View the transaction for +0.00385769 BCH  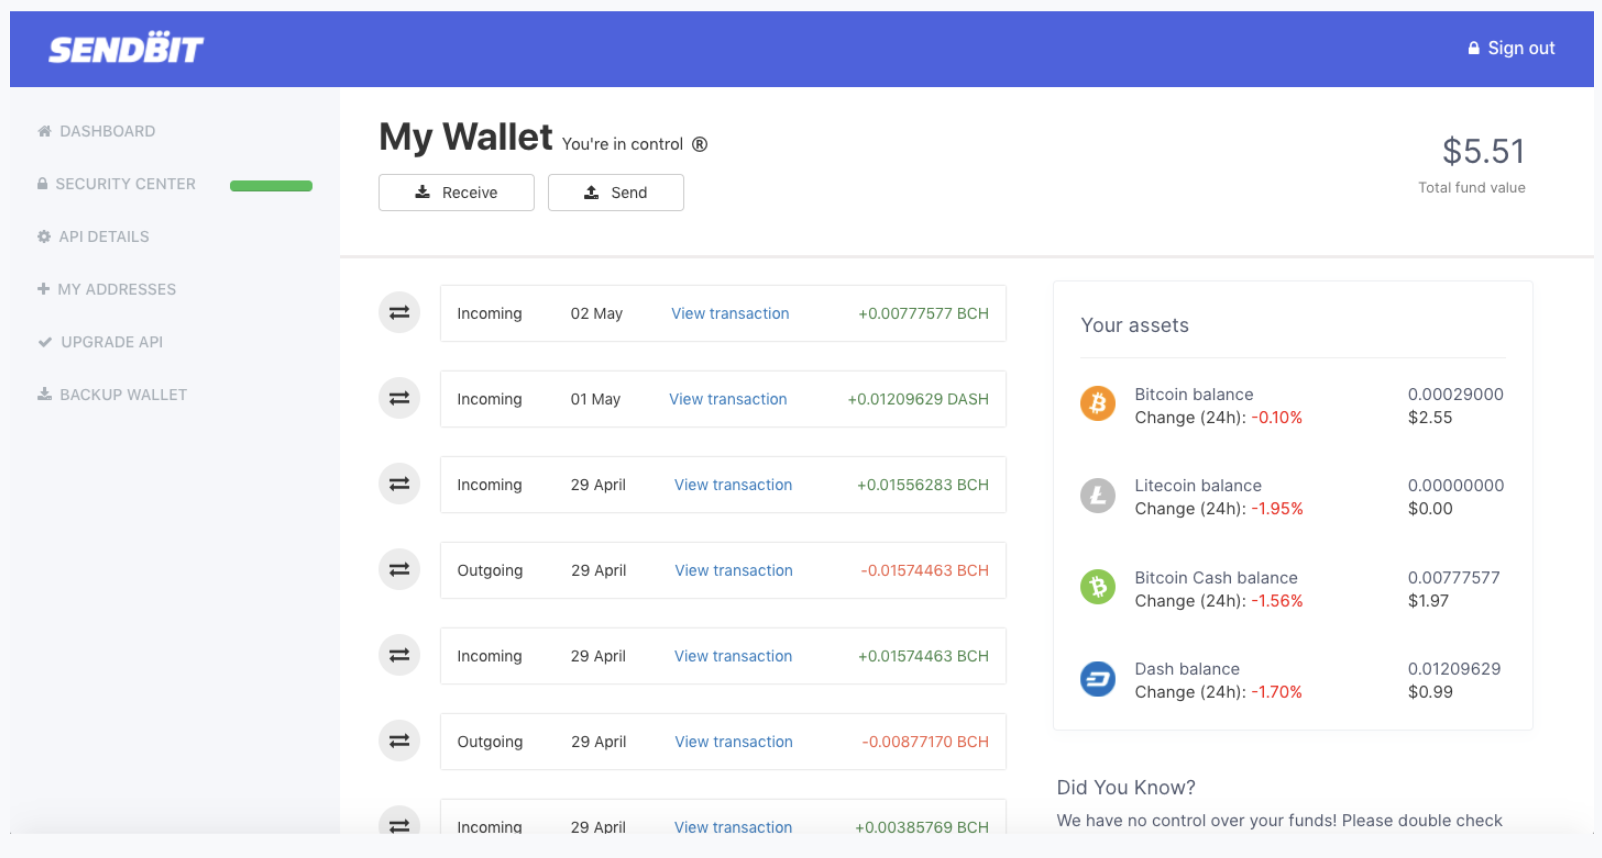click(x=733, y=827)
